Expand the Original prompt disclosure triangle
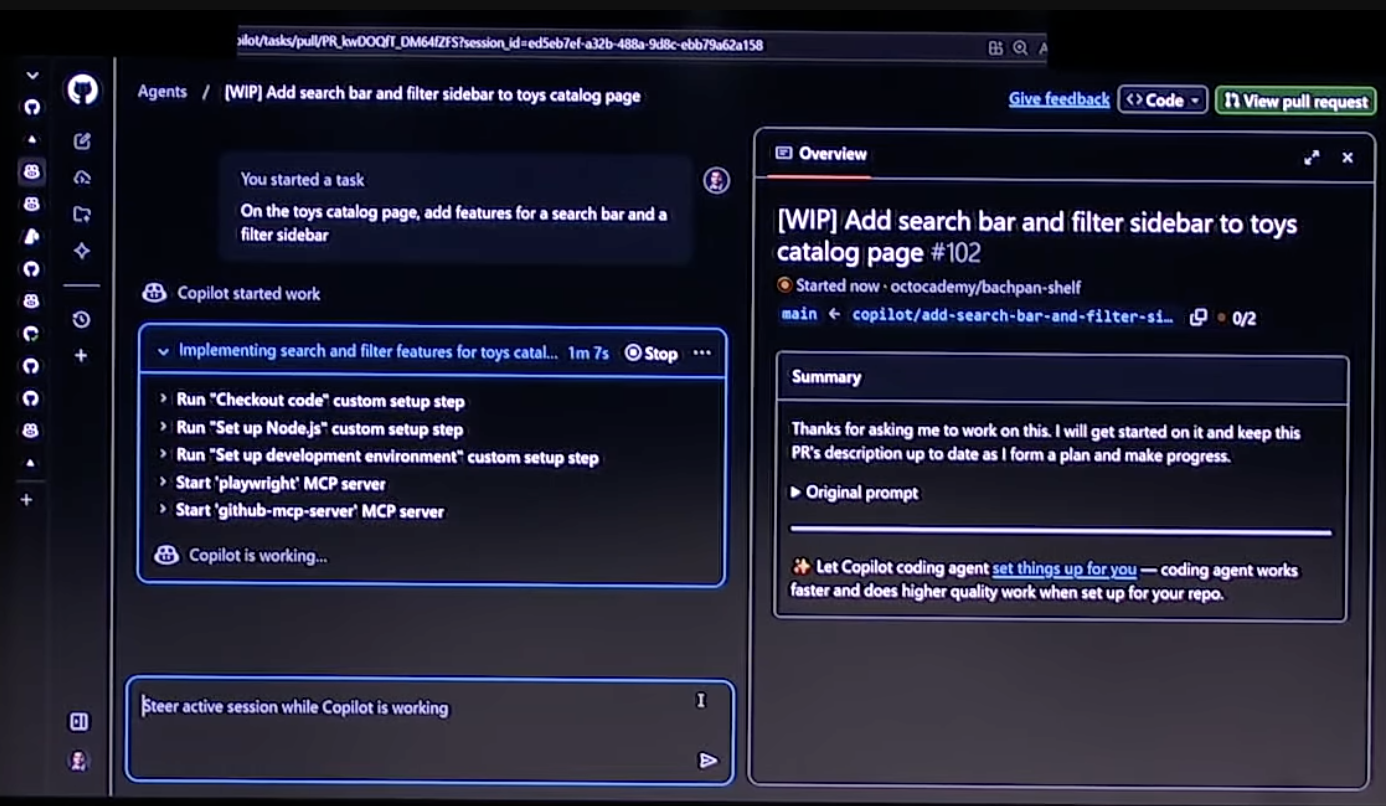 (796, 493)
